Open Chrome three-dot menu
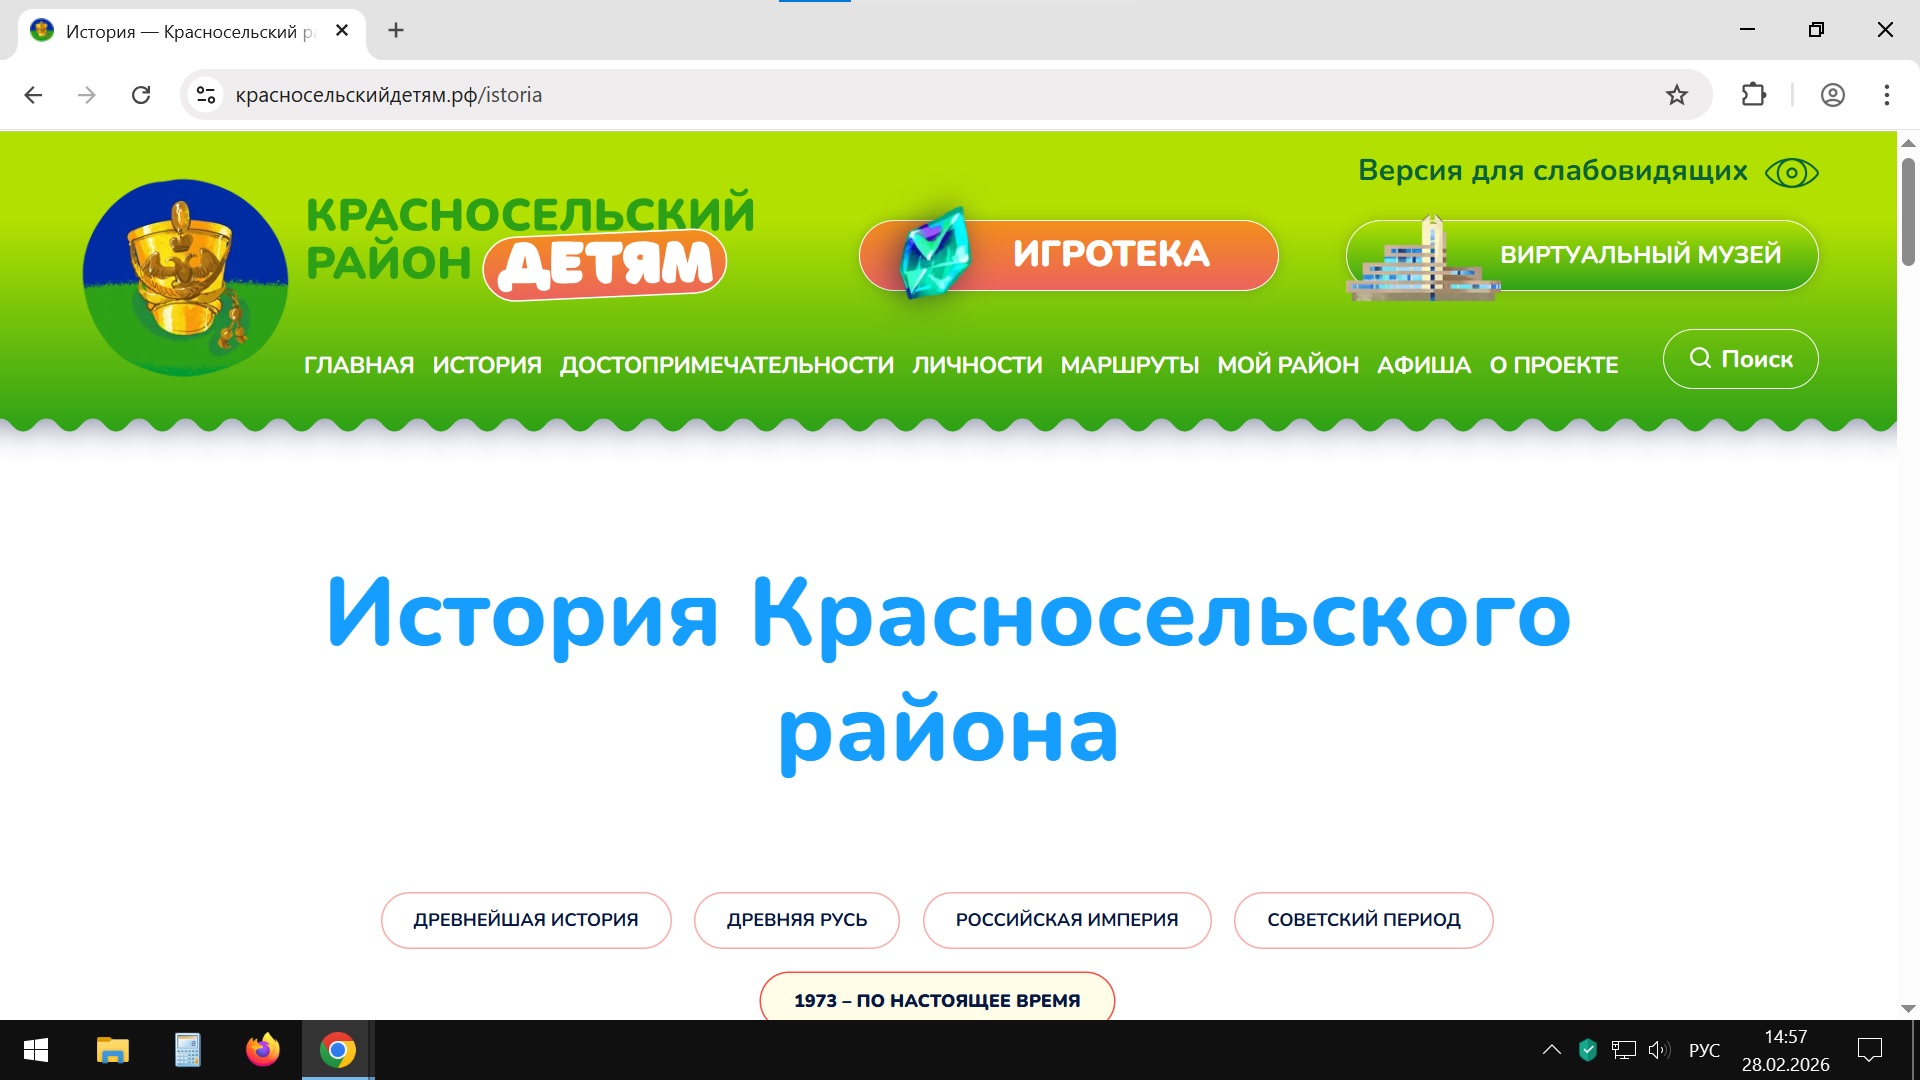Screen dimensions: 1920x1080 pyautogui.click(x=1886, y=95)
